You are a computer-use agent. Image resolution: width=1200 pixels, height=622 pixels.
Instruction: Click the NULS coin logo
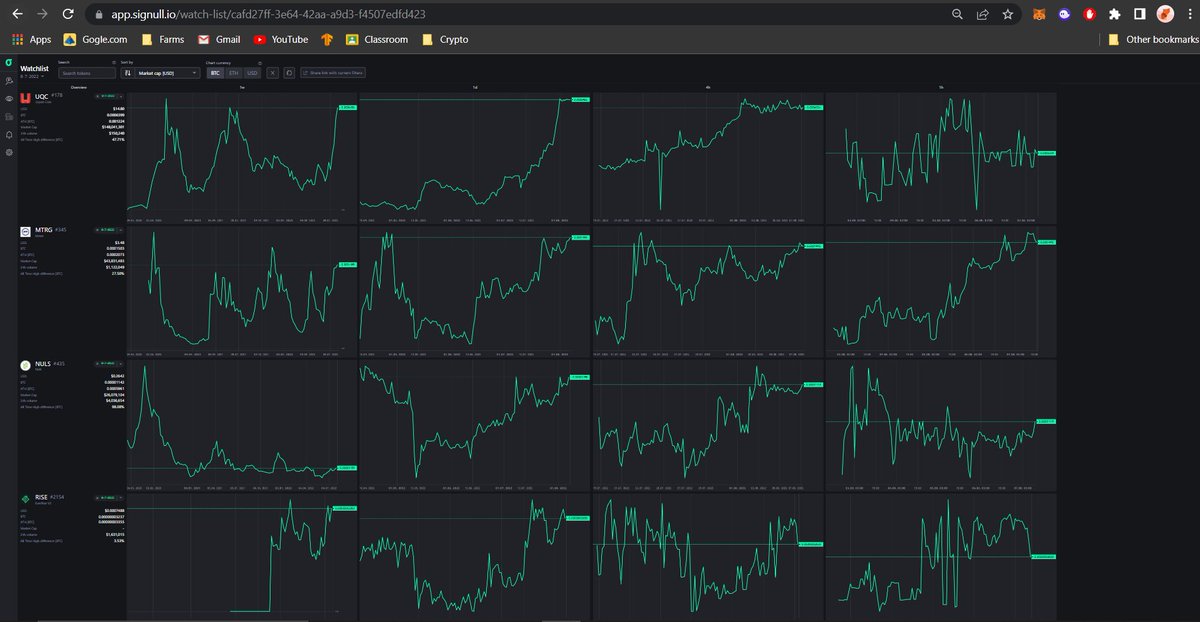pos(26,364)
